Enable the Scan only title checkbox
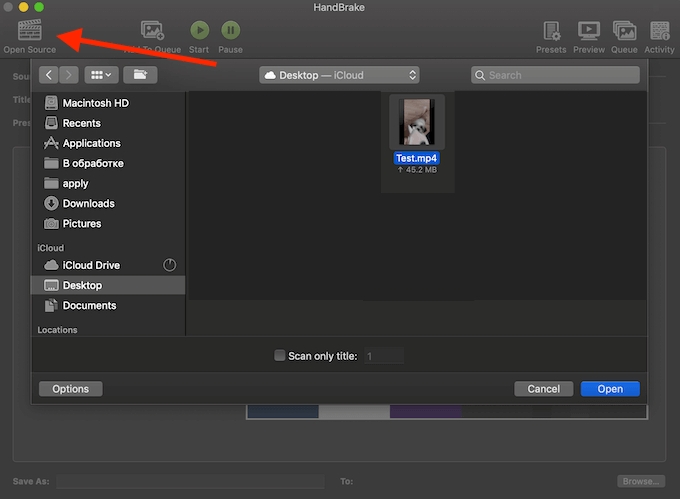This screenshot has width=680, height=499. 280,355
